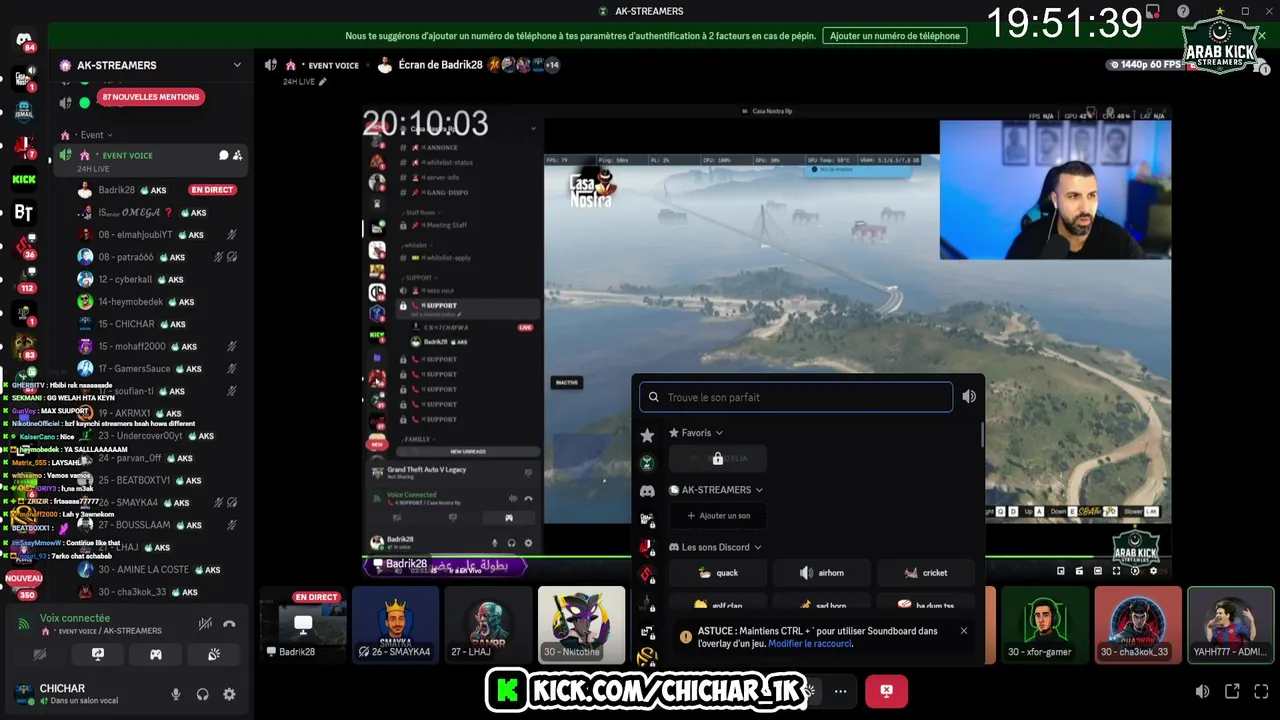Select 30 - xfor-gamer participant tile
The height and width of the screenshot is (720, 1280).
click(x=1045, y=625)
